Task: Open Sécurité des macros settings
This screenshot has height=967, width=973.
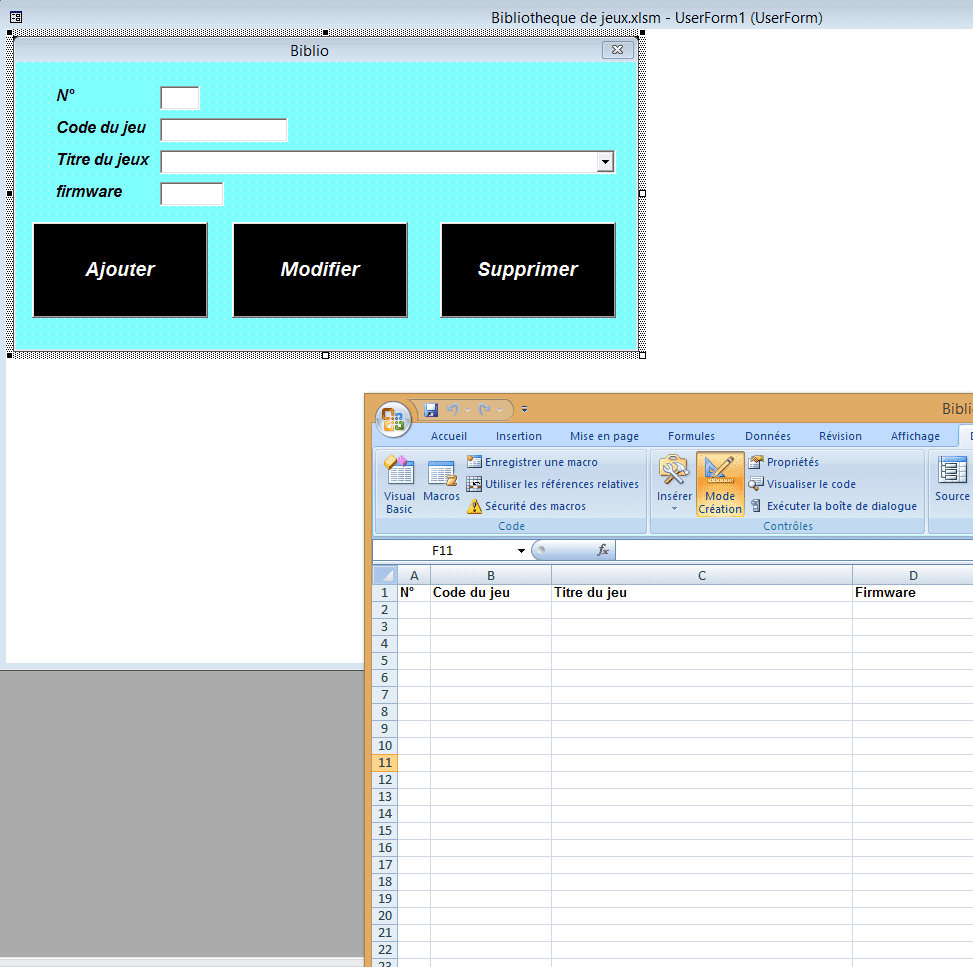Action: 526,506
